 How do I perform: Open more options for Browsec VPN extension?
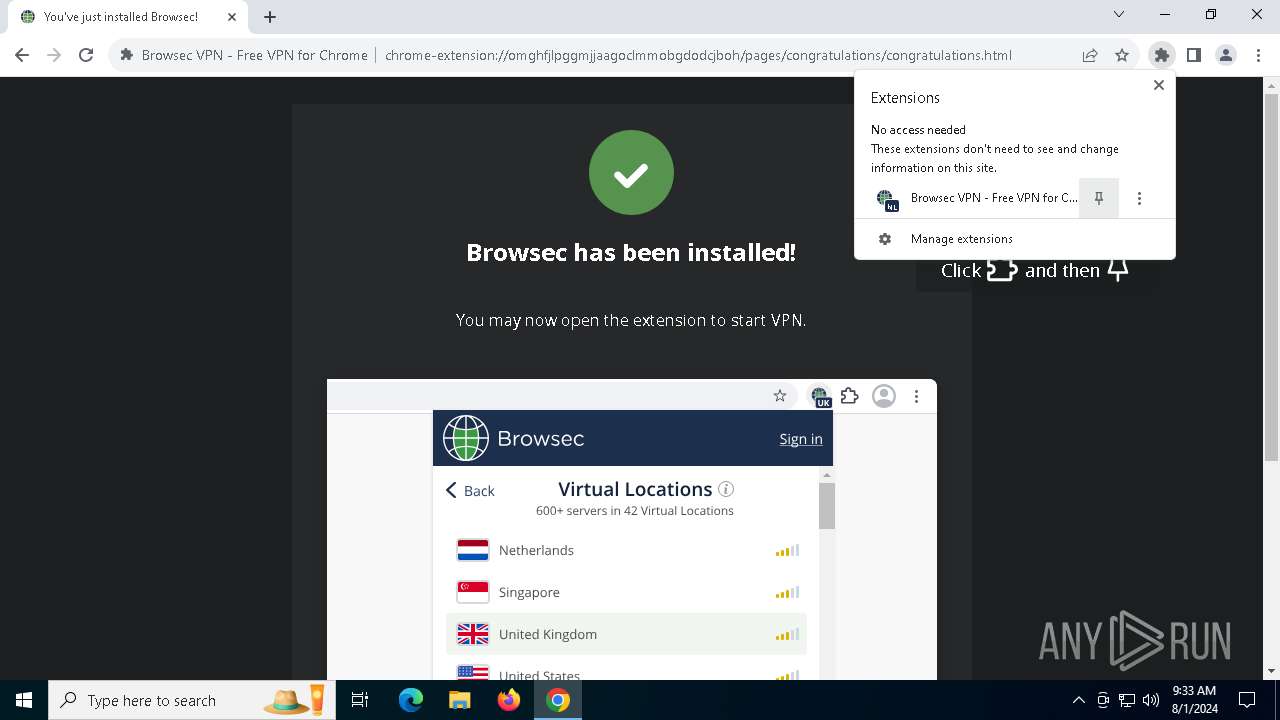point(1139,198)
